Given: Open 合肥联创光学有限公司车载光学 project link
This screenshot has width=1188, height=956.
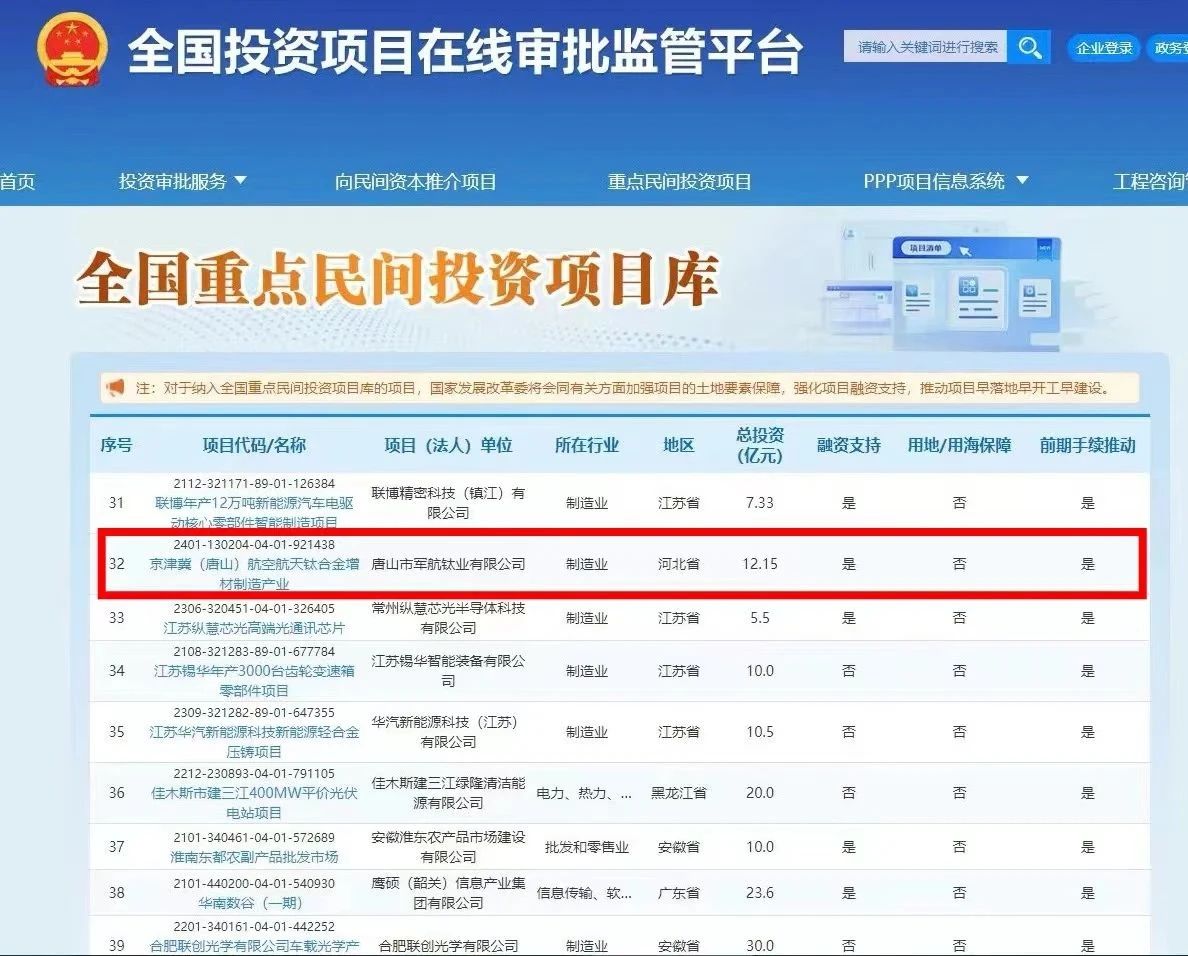Looking at the screenshot, I should tap(254, 945).
